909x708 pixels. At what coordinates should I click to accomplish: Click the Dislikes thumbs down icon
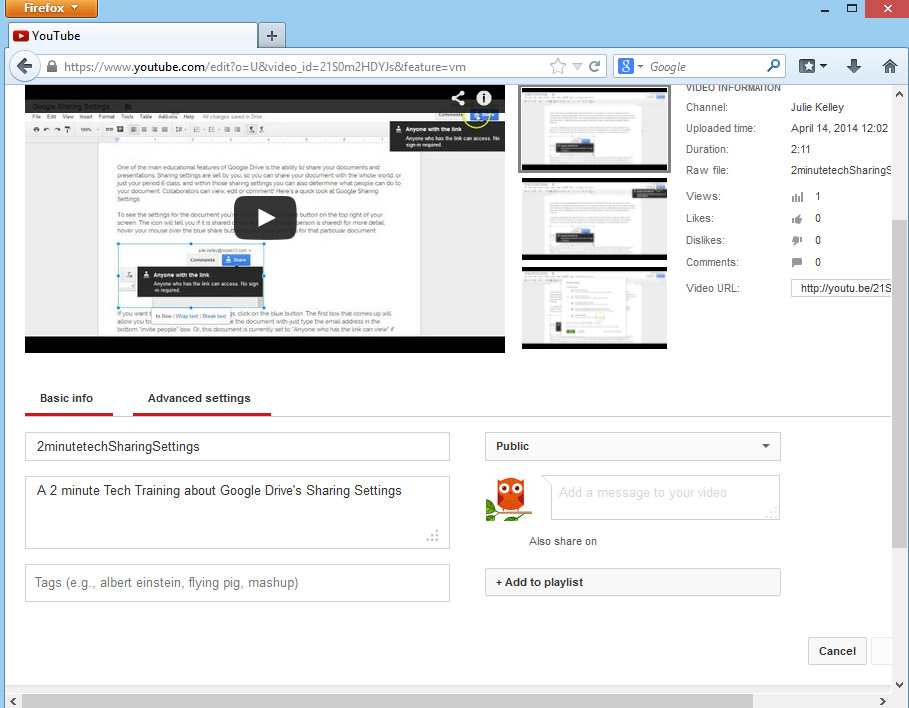pos(797,241)
